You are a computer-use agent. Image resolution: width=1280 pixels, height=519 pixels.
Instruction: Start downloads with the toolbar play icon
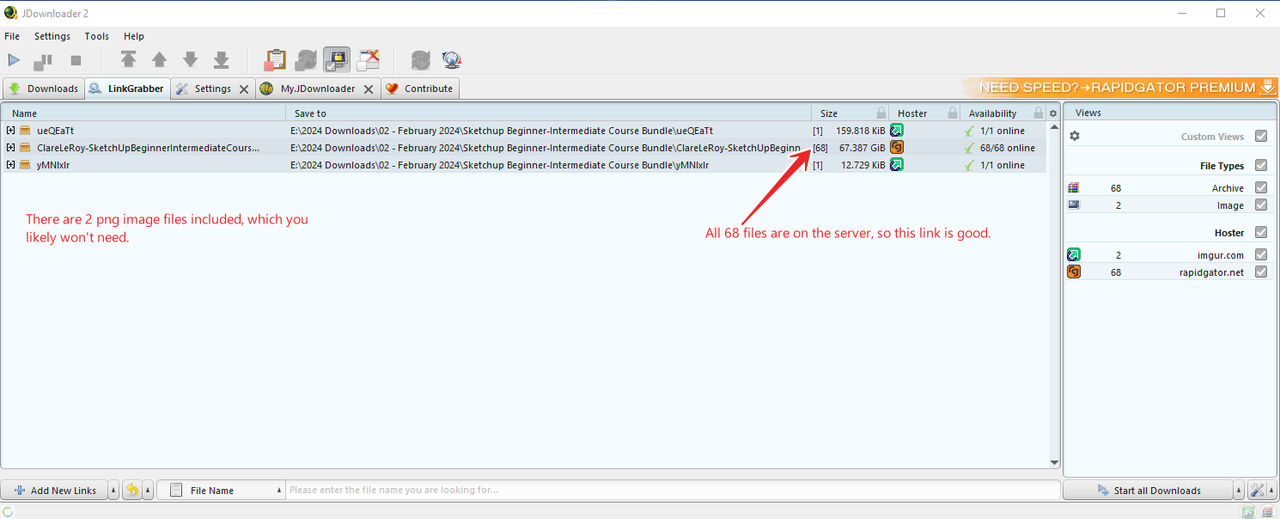pyautogui.click(x=14, y=61)
